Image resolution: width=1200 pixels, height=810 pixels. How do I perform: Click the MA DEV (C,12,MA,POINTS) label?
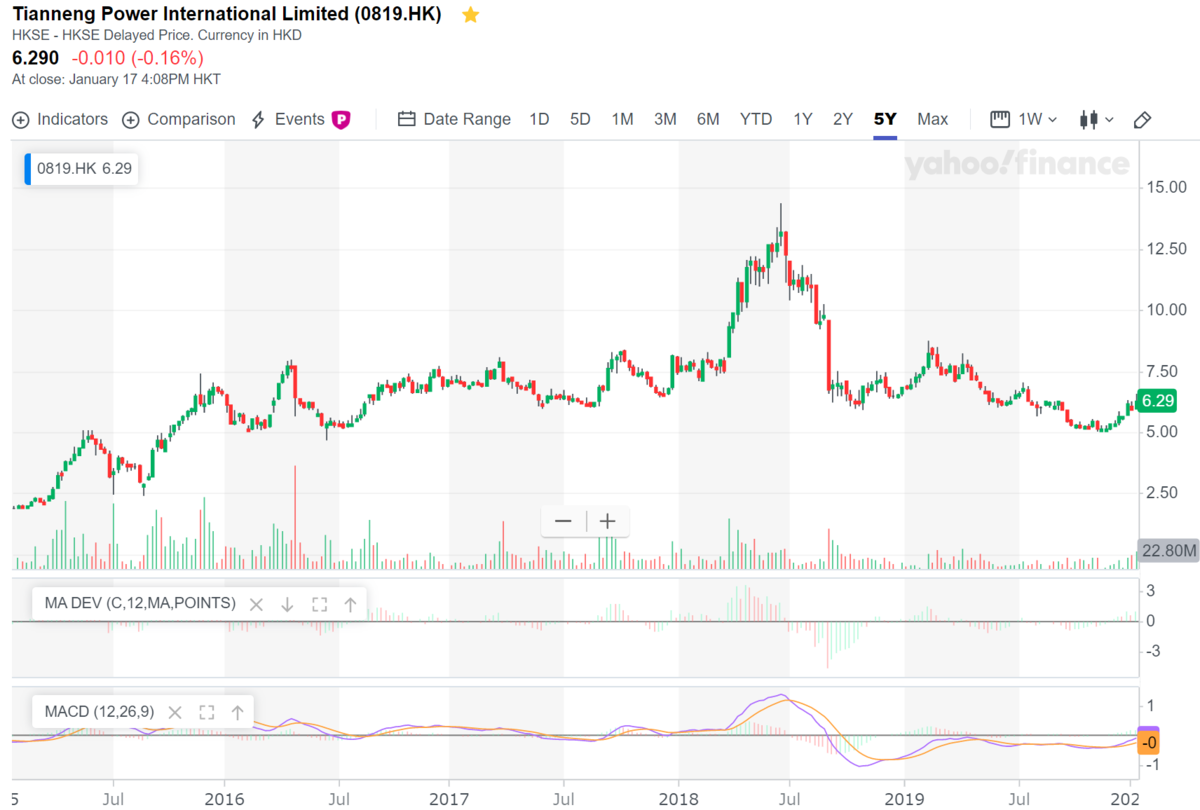(140, 603)
